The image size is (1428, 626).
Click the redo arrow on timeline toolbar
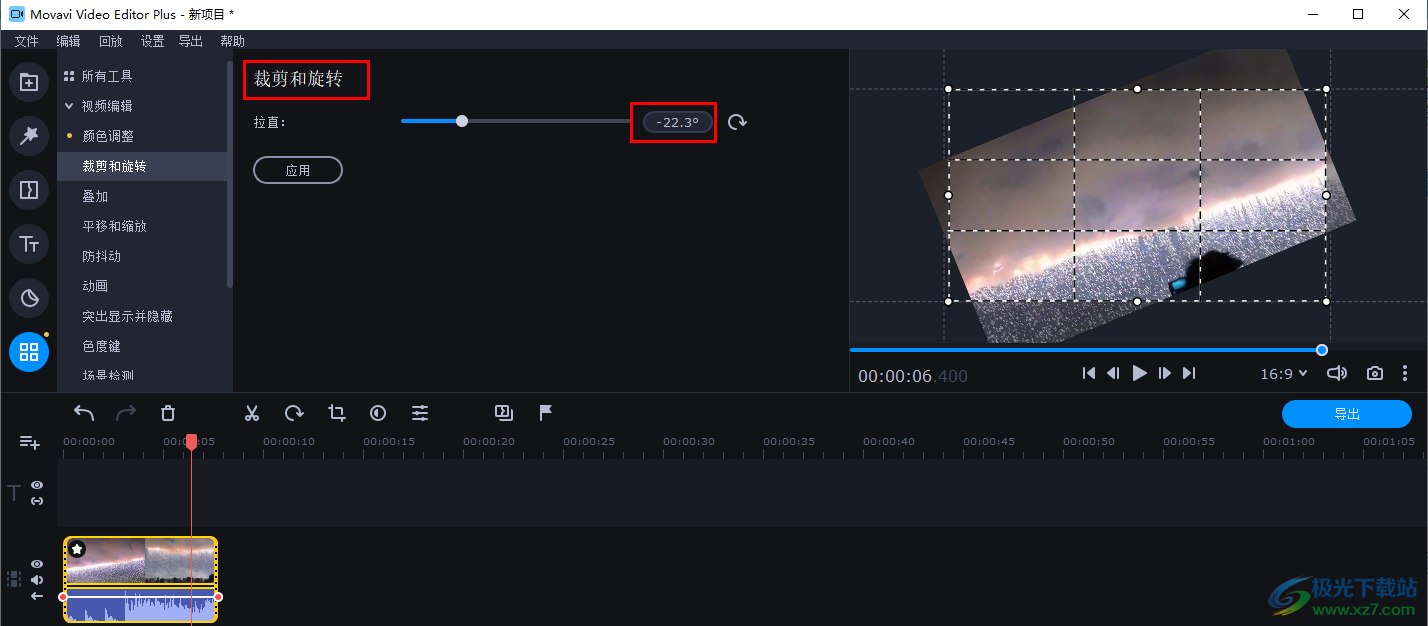[x=126, y=413]
